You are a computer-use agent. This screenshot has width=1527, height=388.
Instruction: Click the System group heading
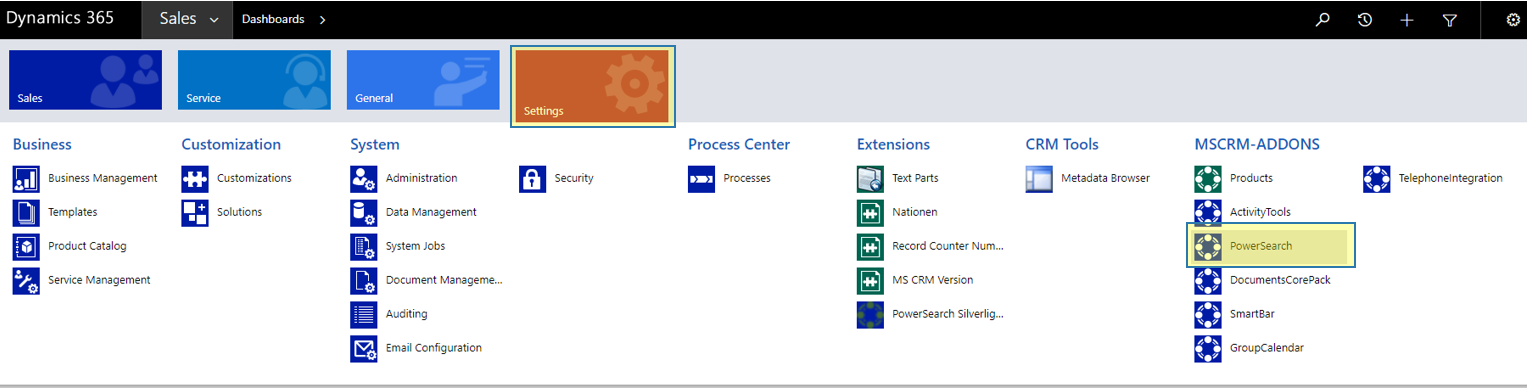(375, 145)
